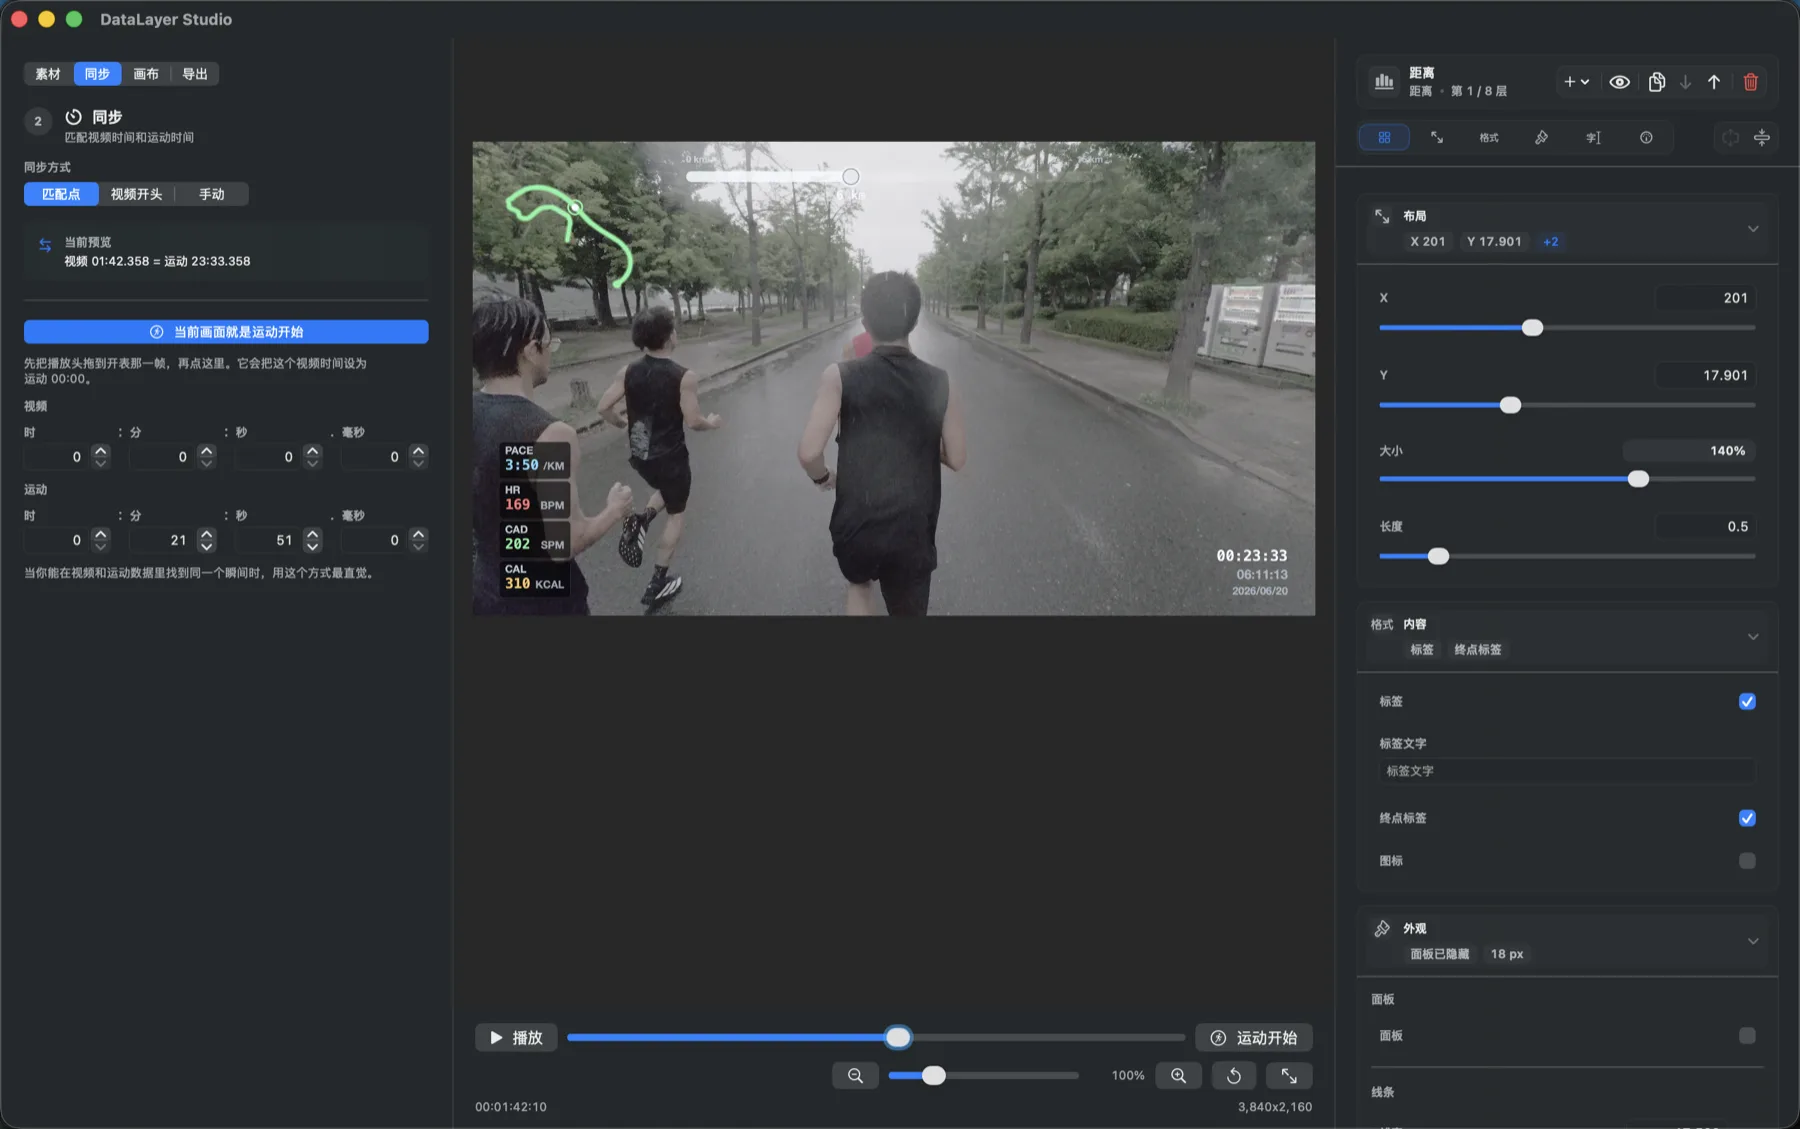
Task: Click the 运动 minutes field 21
Action: 162,540
